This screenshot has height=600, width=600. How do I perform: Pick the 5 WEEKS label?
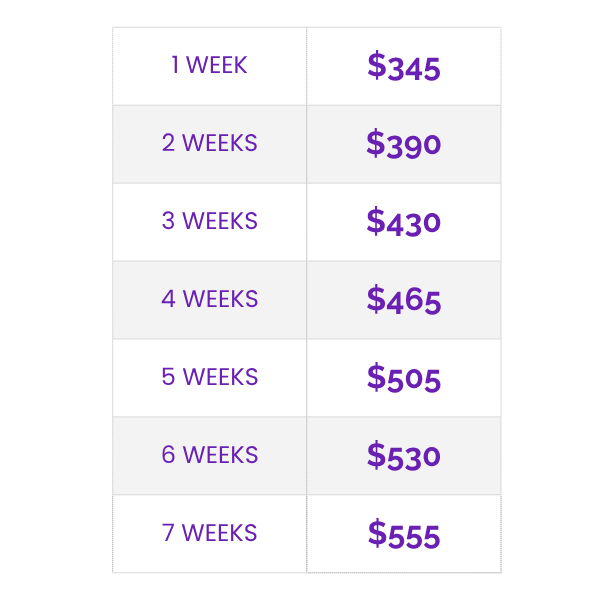209,378
